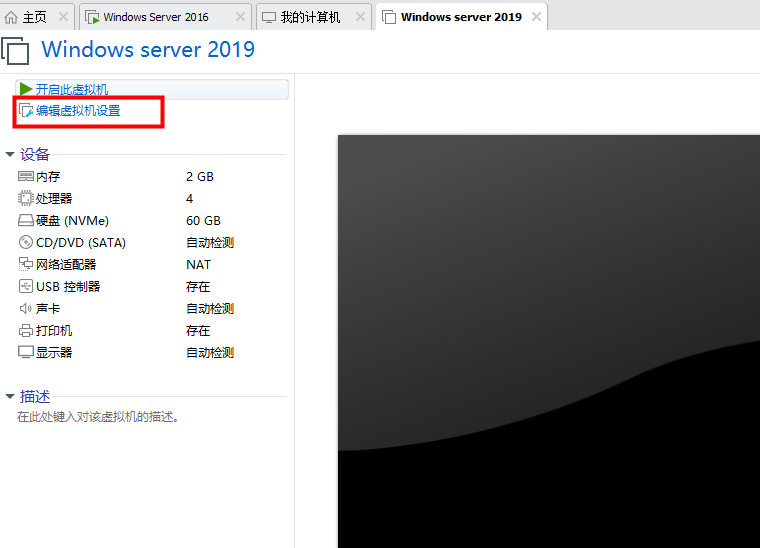Collapse the 设备 section

[x=10, y=155]
